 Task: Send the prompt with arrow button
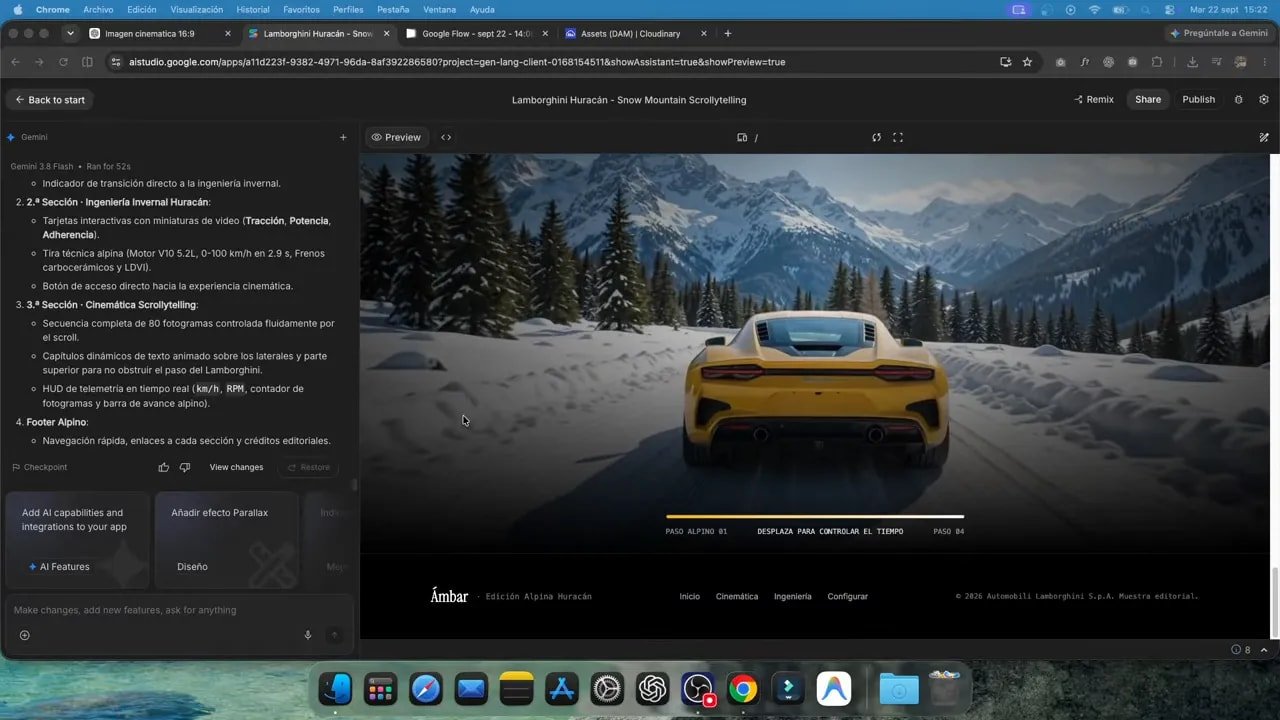(334, 635)
